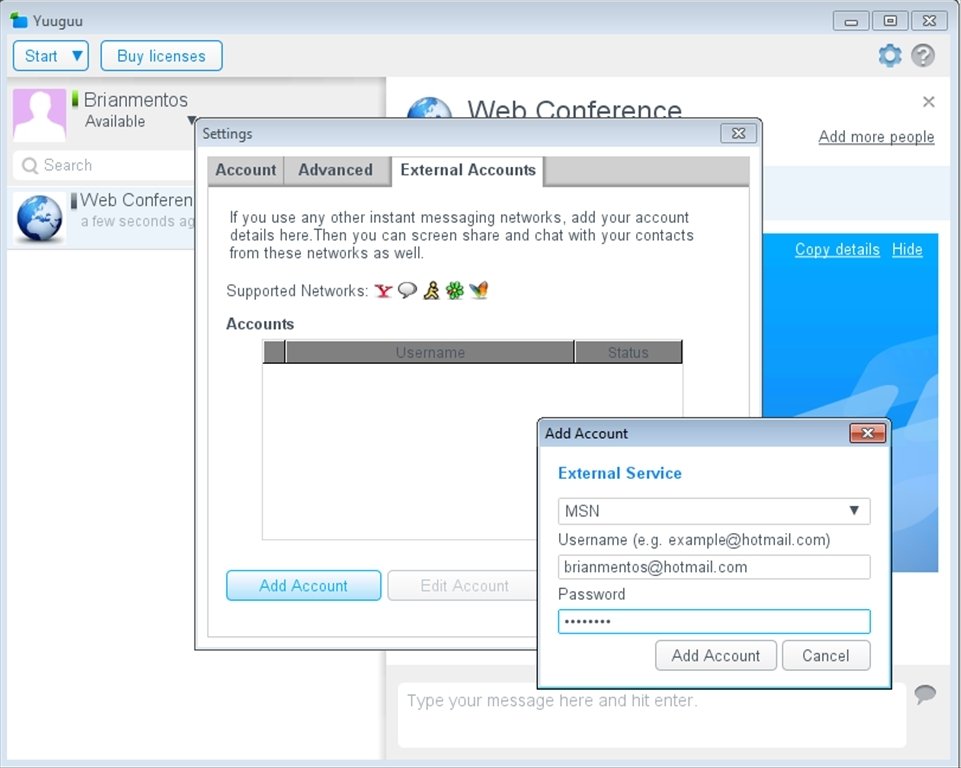Click the chat bubble send icon

coord(925,694)
